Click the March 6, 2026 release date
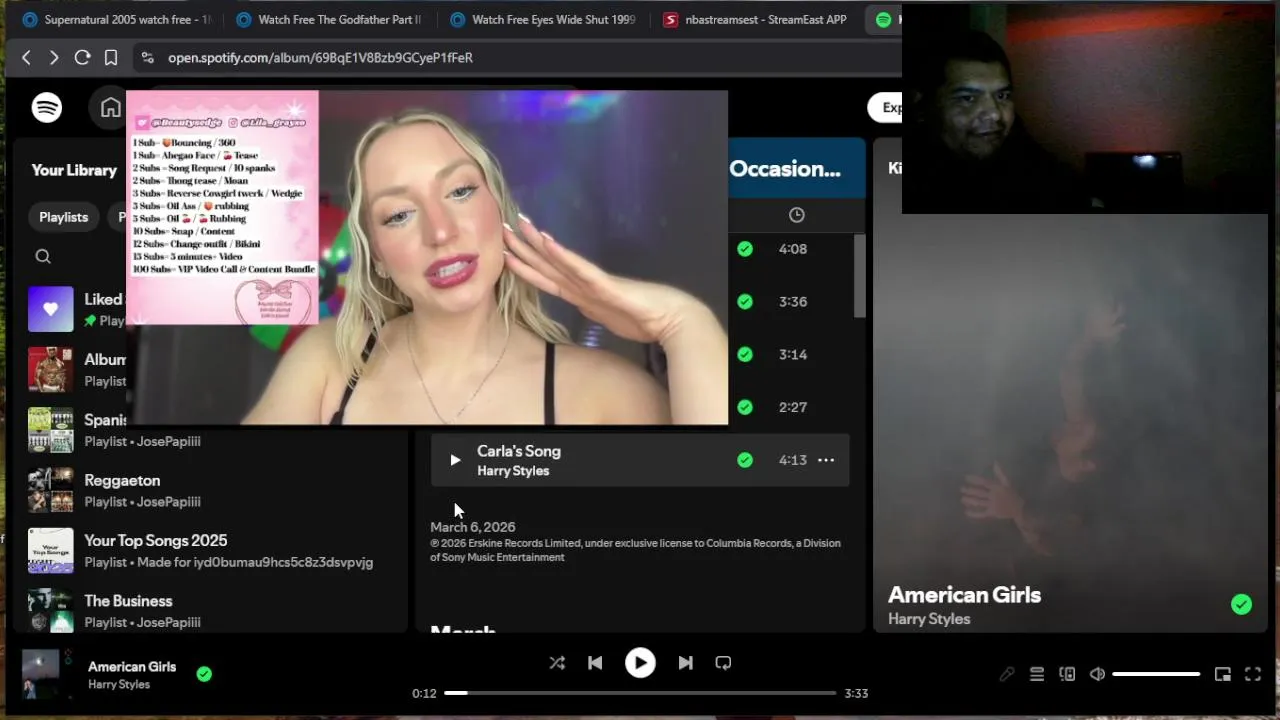The width and height of the screenshot is (1280, 720). [x=473, y=527]
